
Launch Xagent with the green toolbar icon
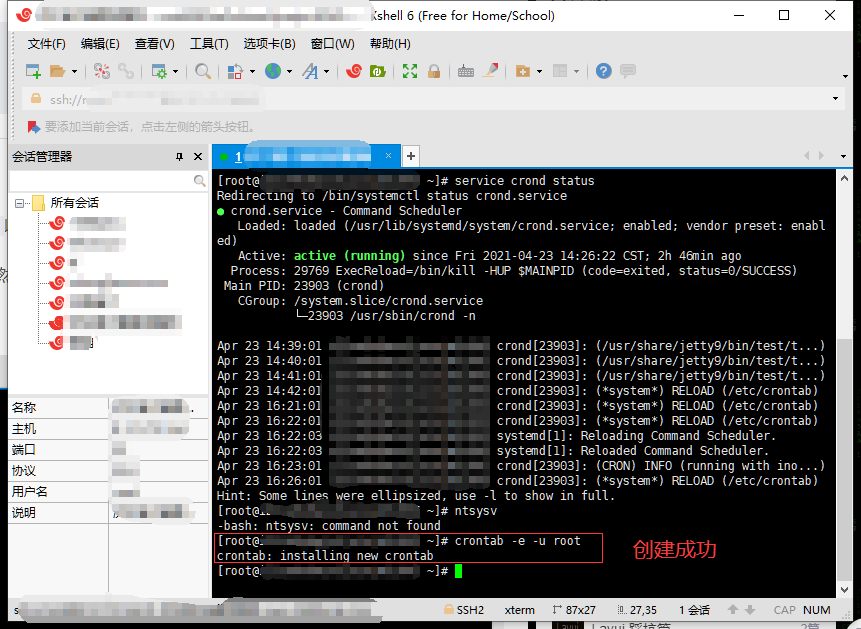point(376,71)
